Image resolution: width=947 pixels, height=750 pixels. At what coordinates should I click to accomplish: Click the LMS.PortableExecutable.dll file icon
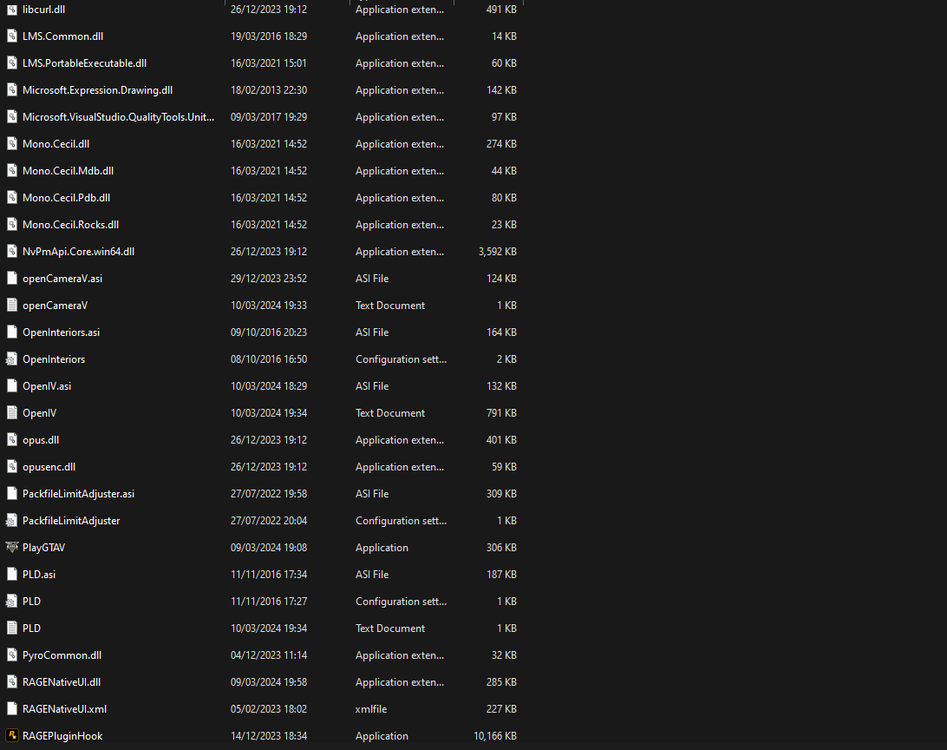pyautogui.click(x=11, y=63)
